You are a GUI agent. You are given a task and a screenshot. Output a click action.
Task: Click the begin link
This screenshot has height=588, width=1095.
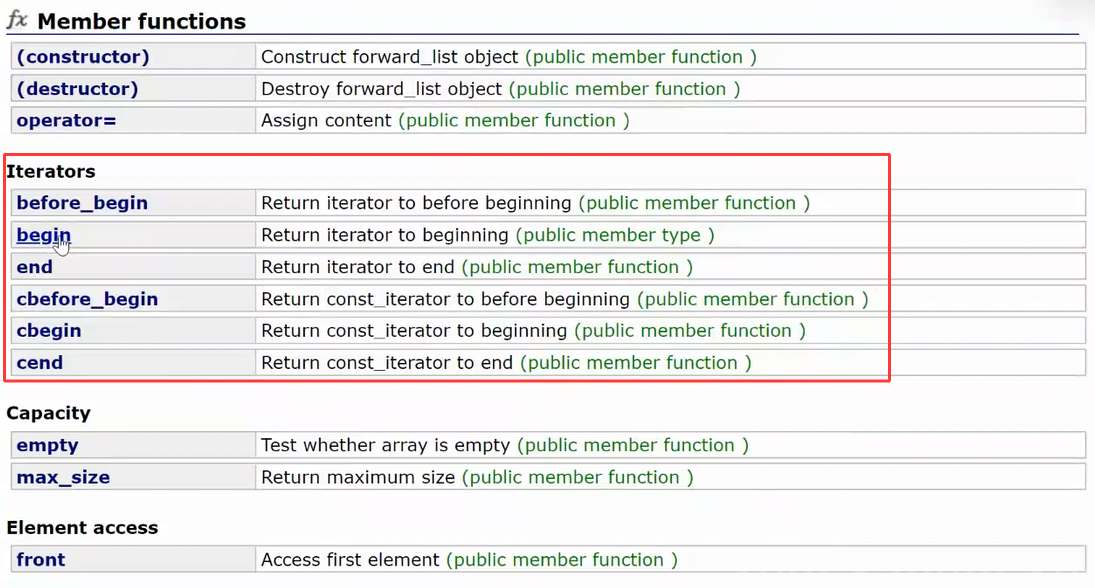(43, 235)
